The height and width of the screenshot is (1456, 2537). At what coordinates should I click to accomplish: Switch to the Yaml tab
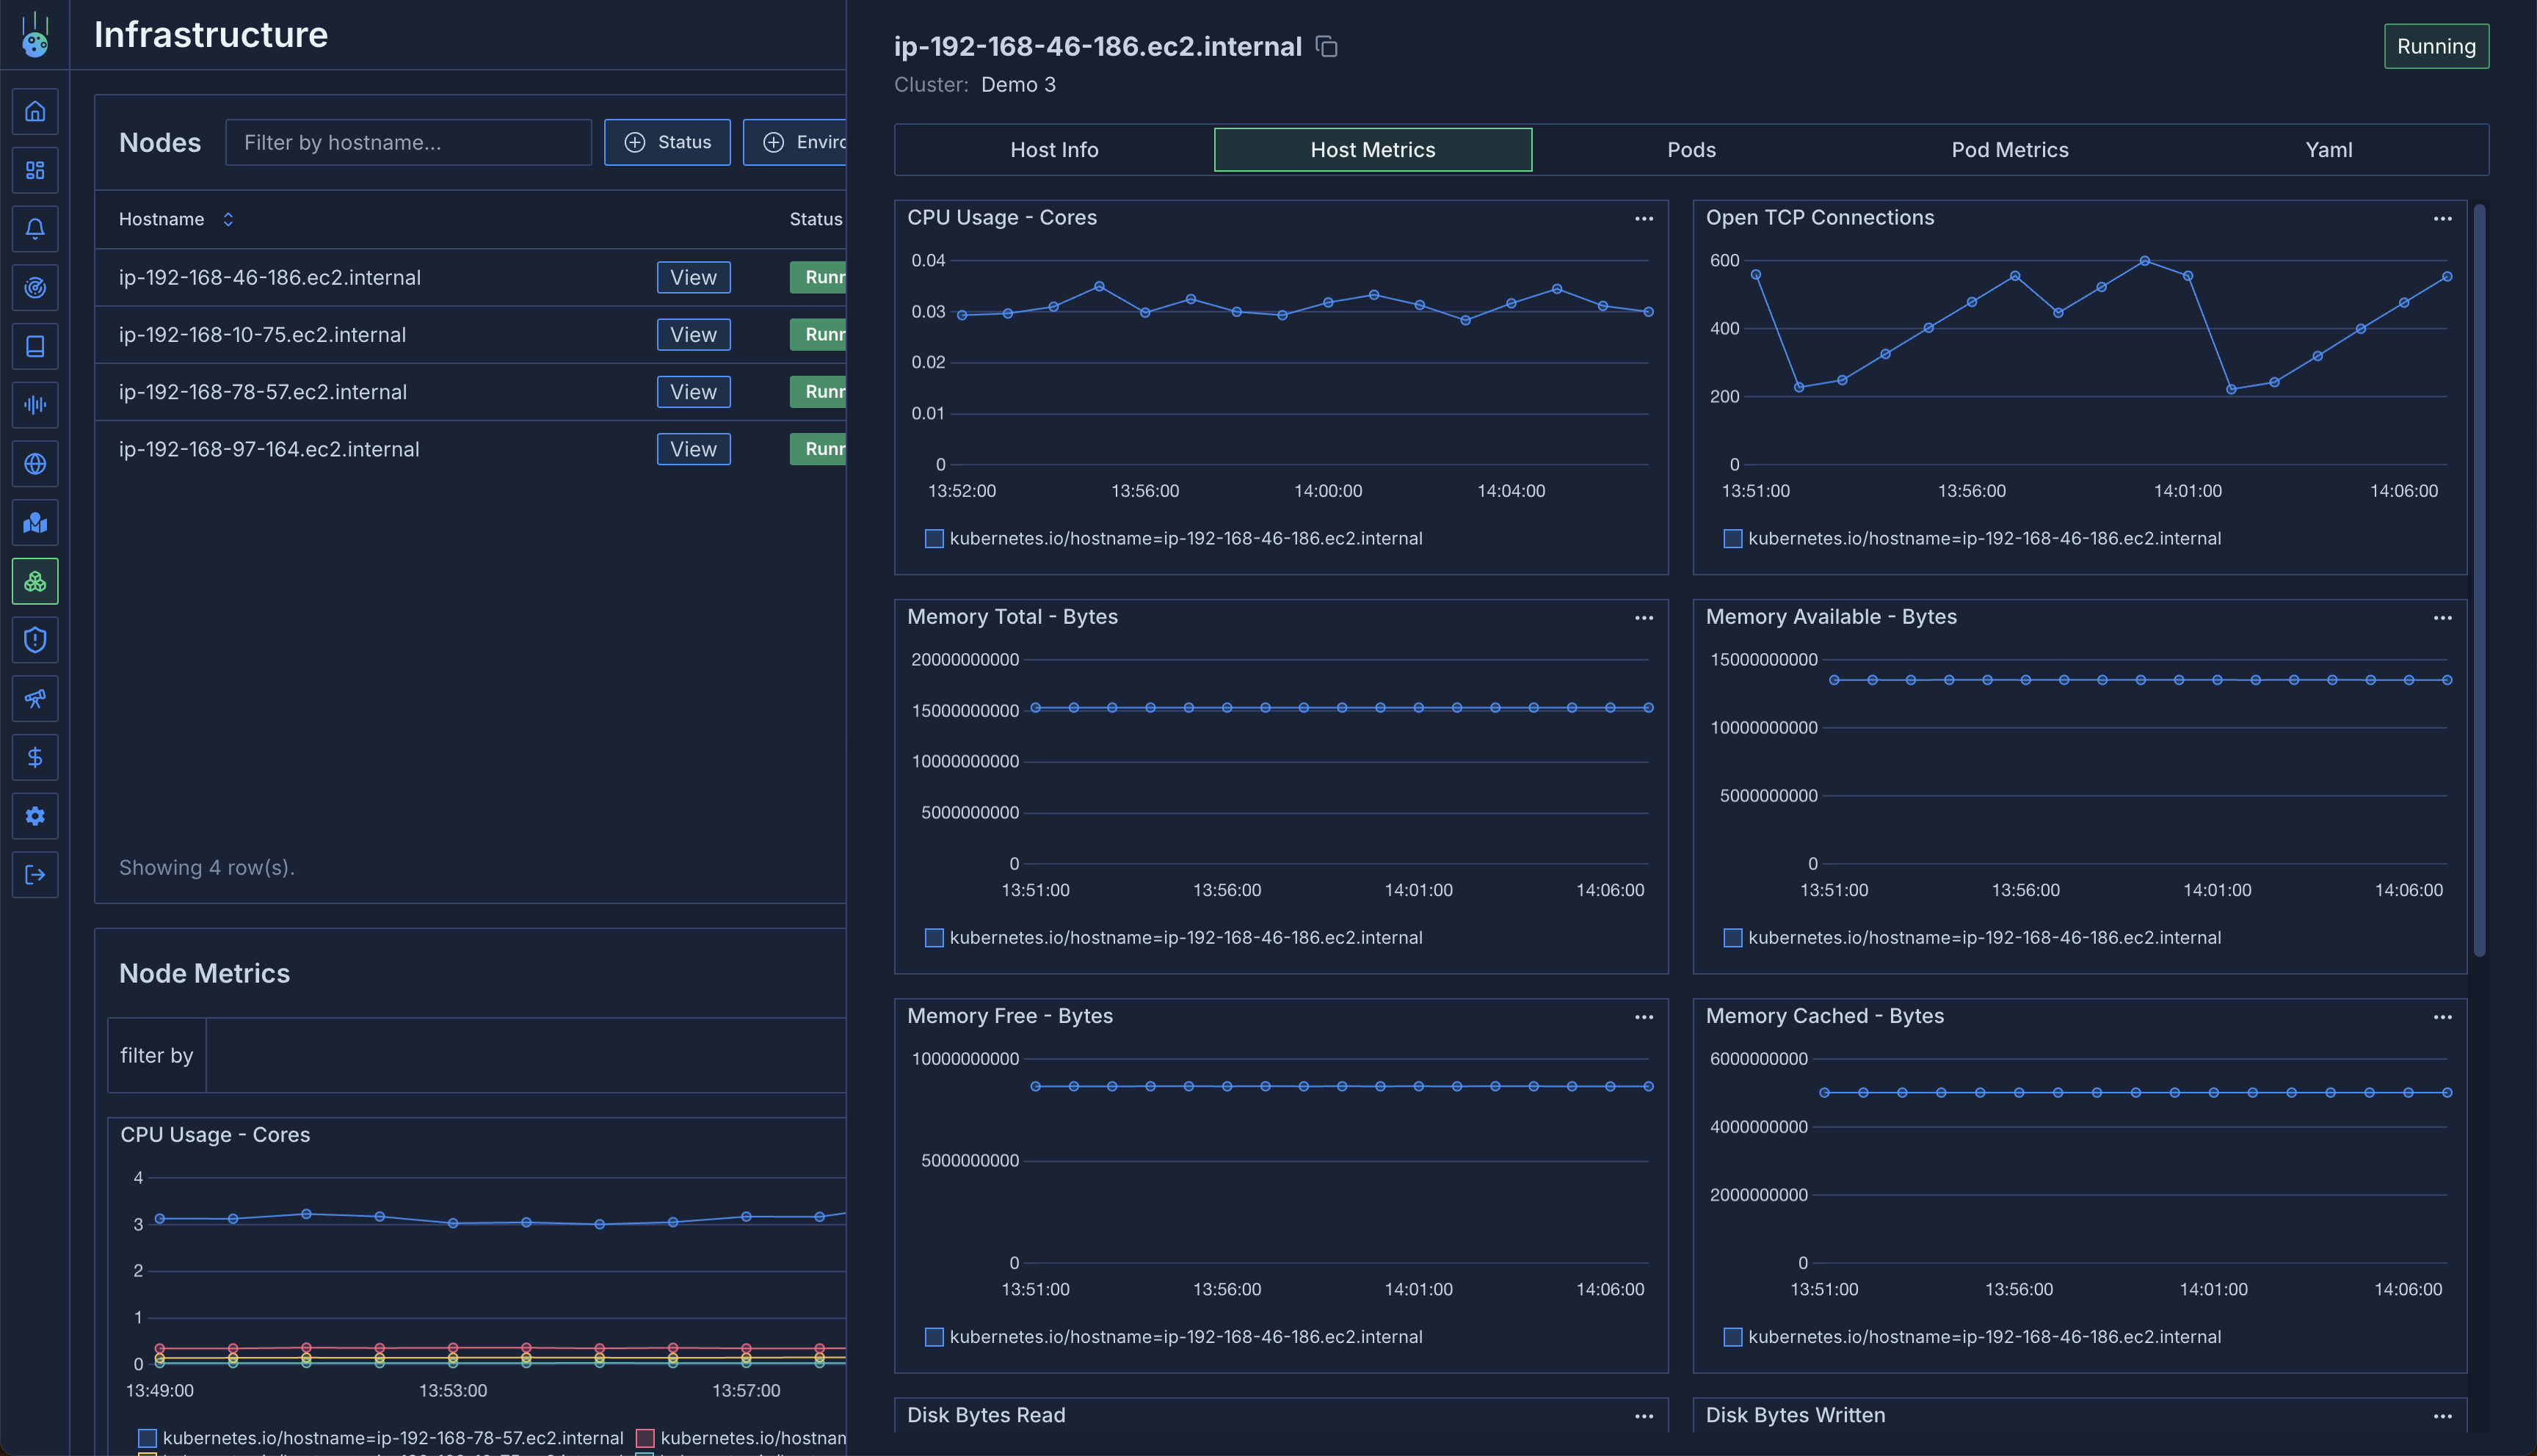[x=2328, y=150]
